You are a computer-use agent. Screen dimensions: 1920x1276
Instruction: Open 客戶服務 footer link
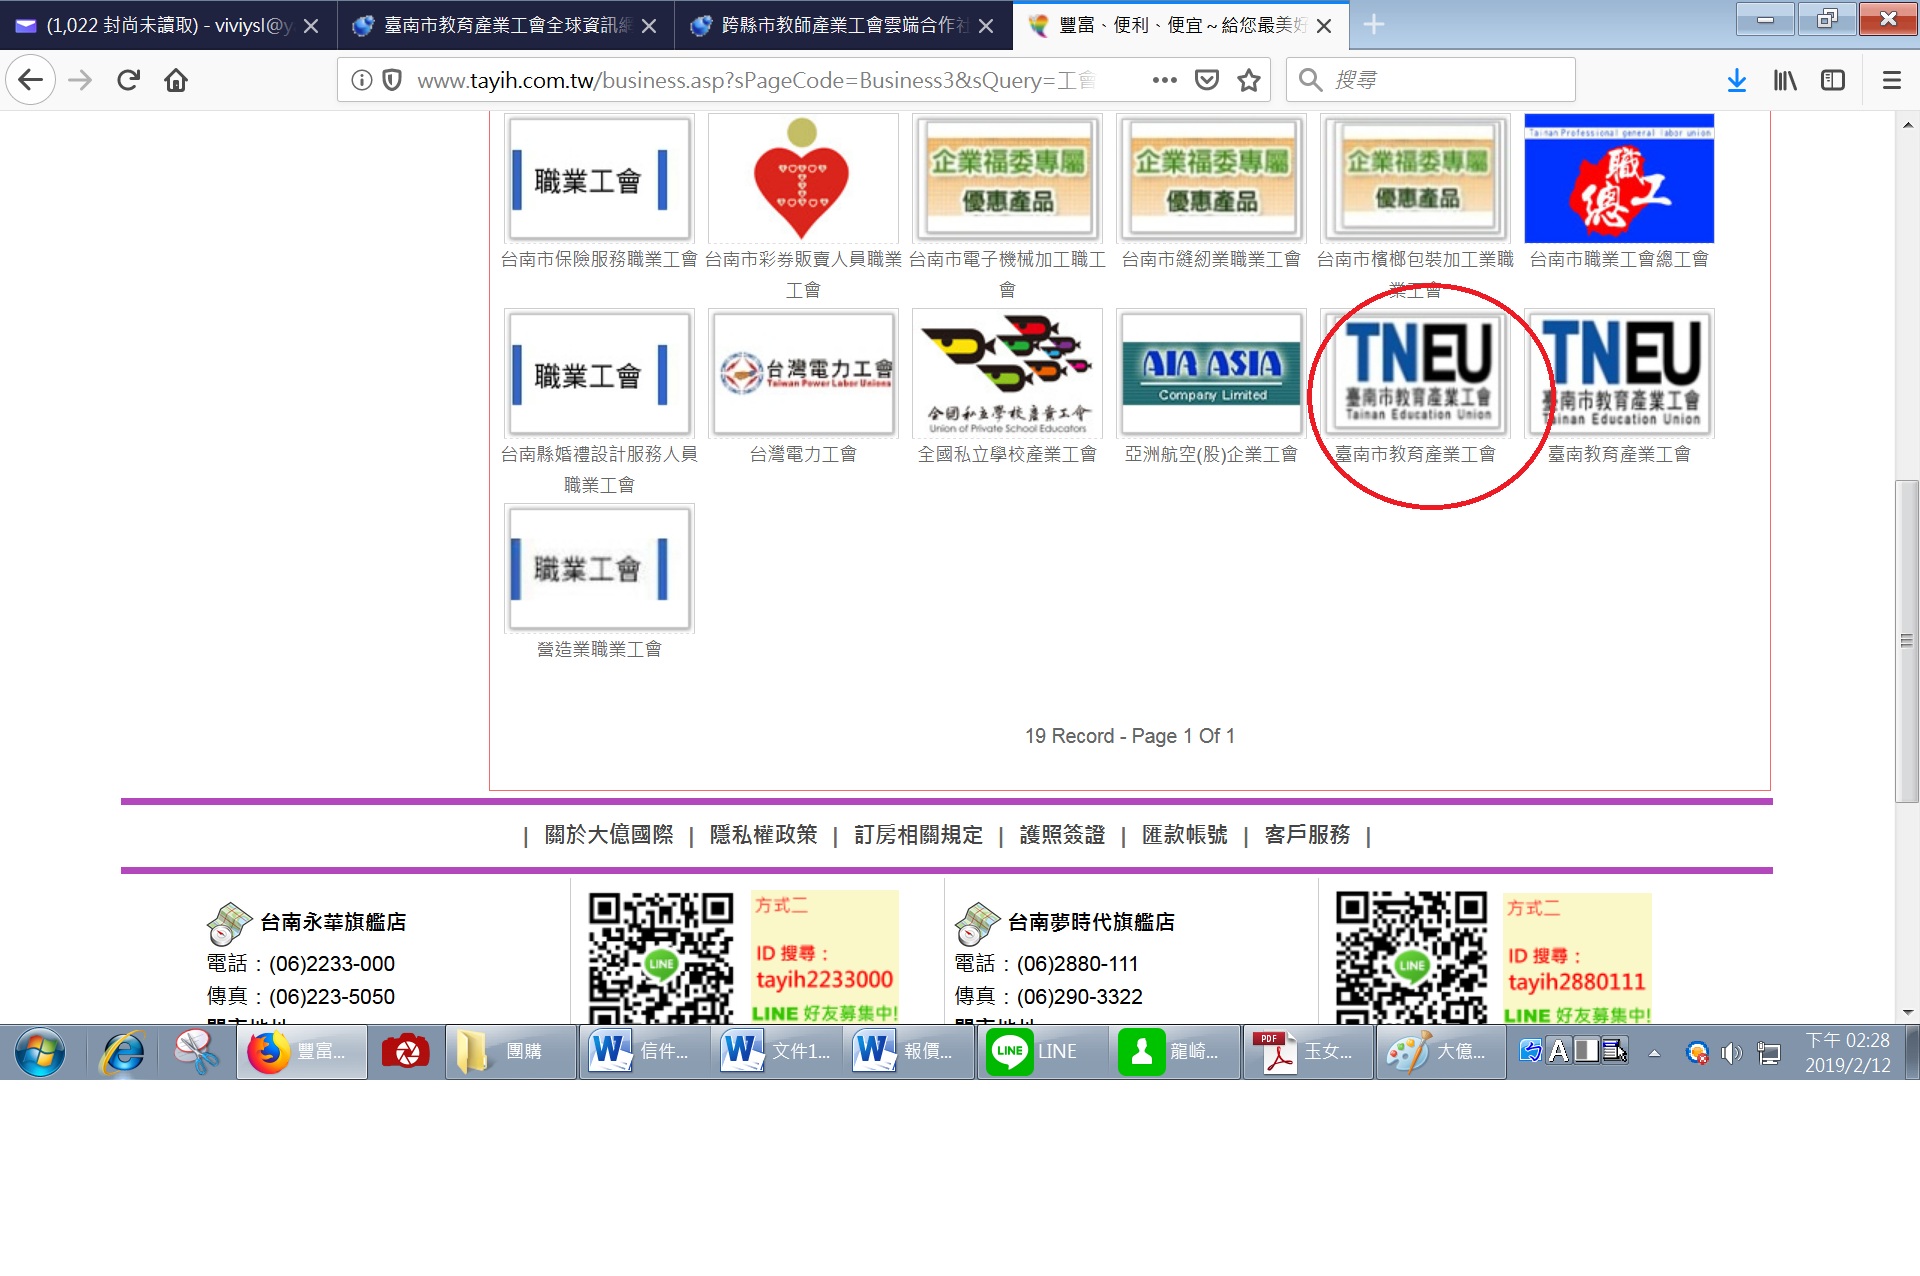point(1307,834)
